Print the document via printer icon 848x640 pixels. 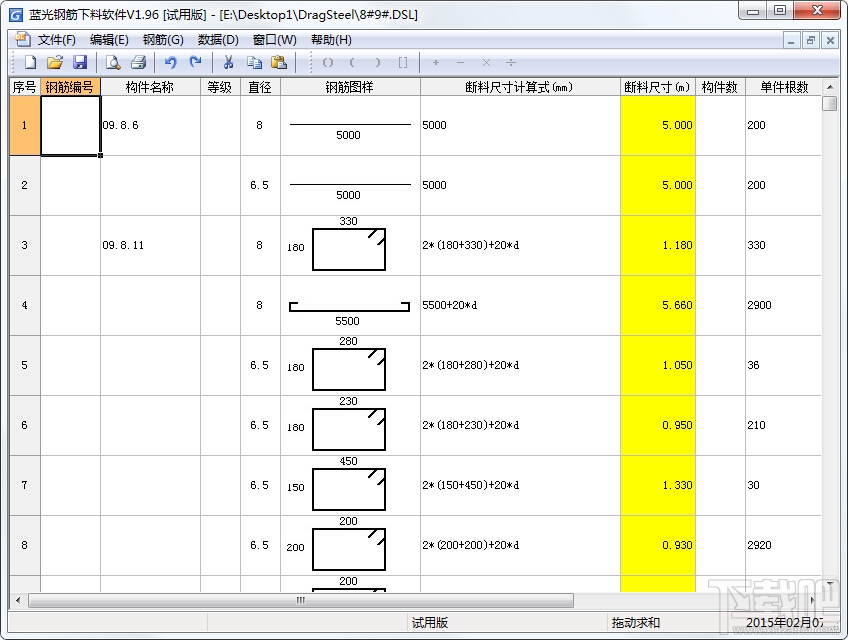138,63
